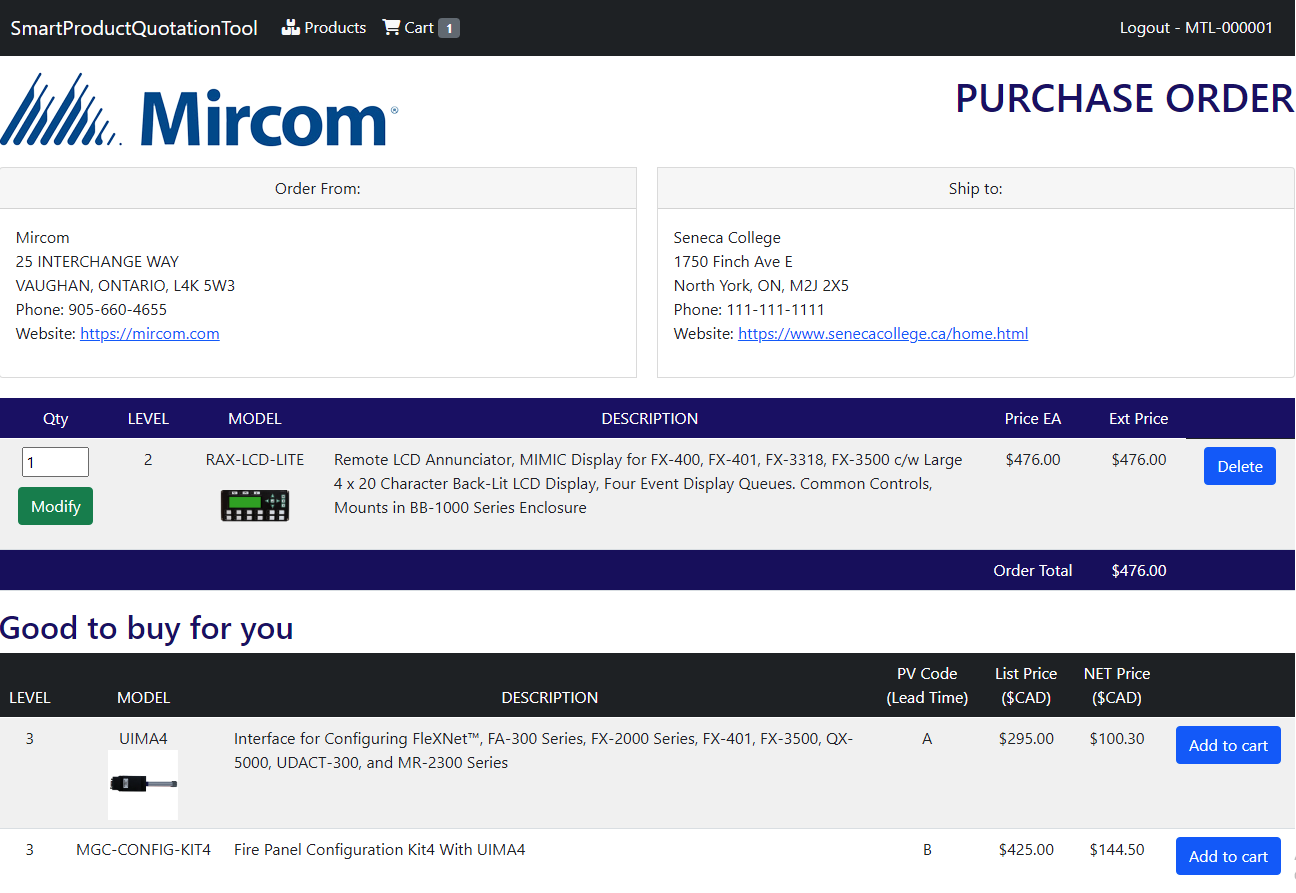Click the $144.50 net price
This screenshot has width=1296, height=893.
pyautogui.click(x=1117, y=850)
